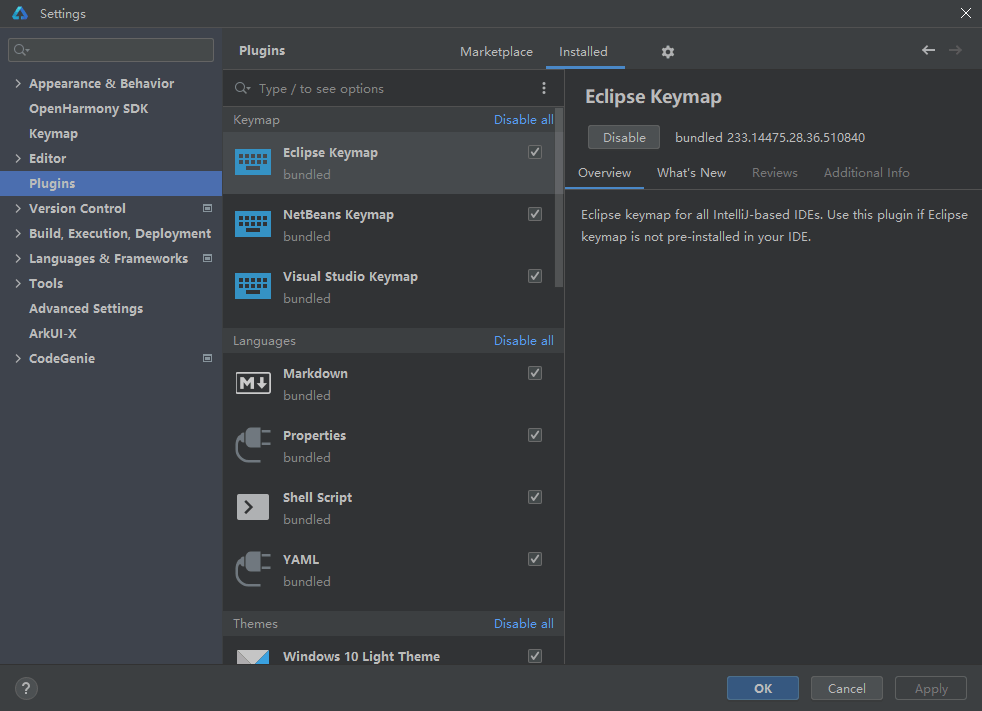Click the CodeGenie project-level icon

tap(207, 358)
